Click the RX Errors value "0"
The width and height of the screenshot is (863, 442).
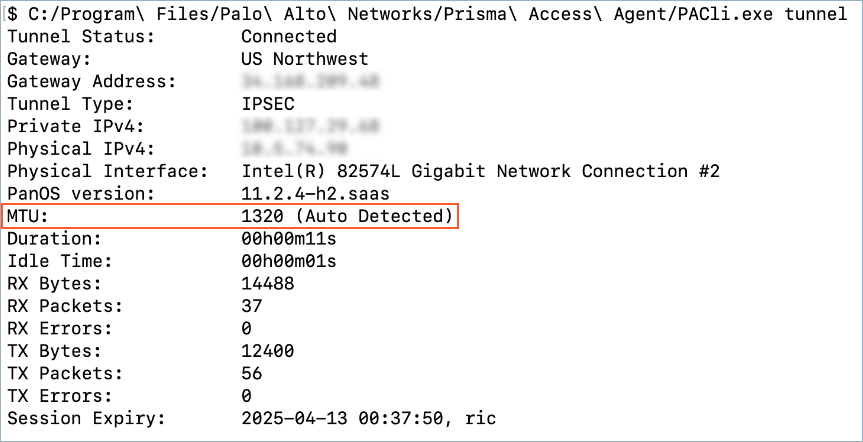click(247, 329)
